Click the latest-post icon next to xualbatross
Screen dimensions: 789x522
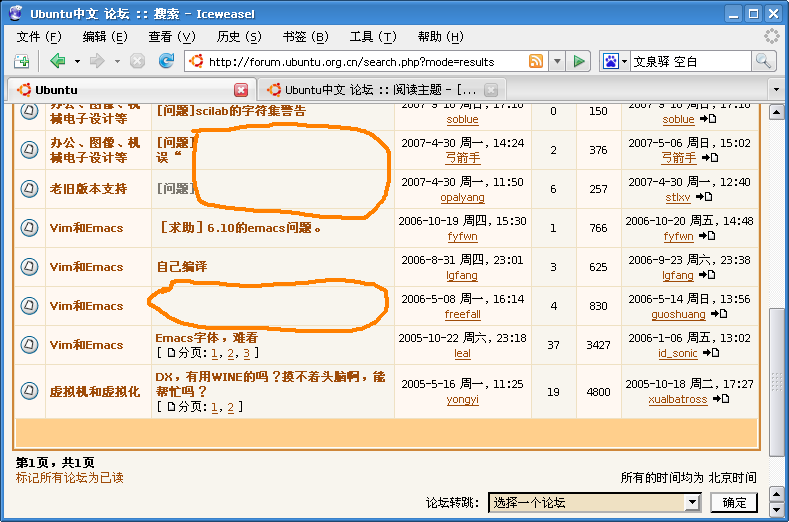721,399
